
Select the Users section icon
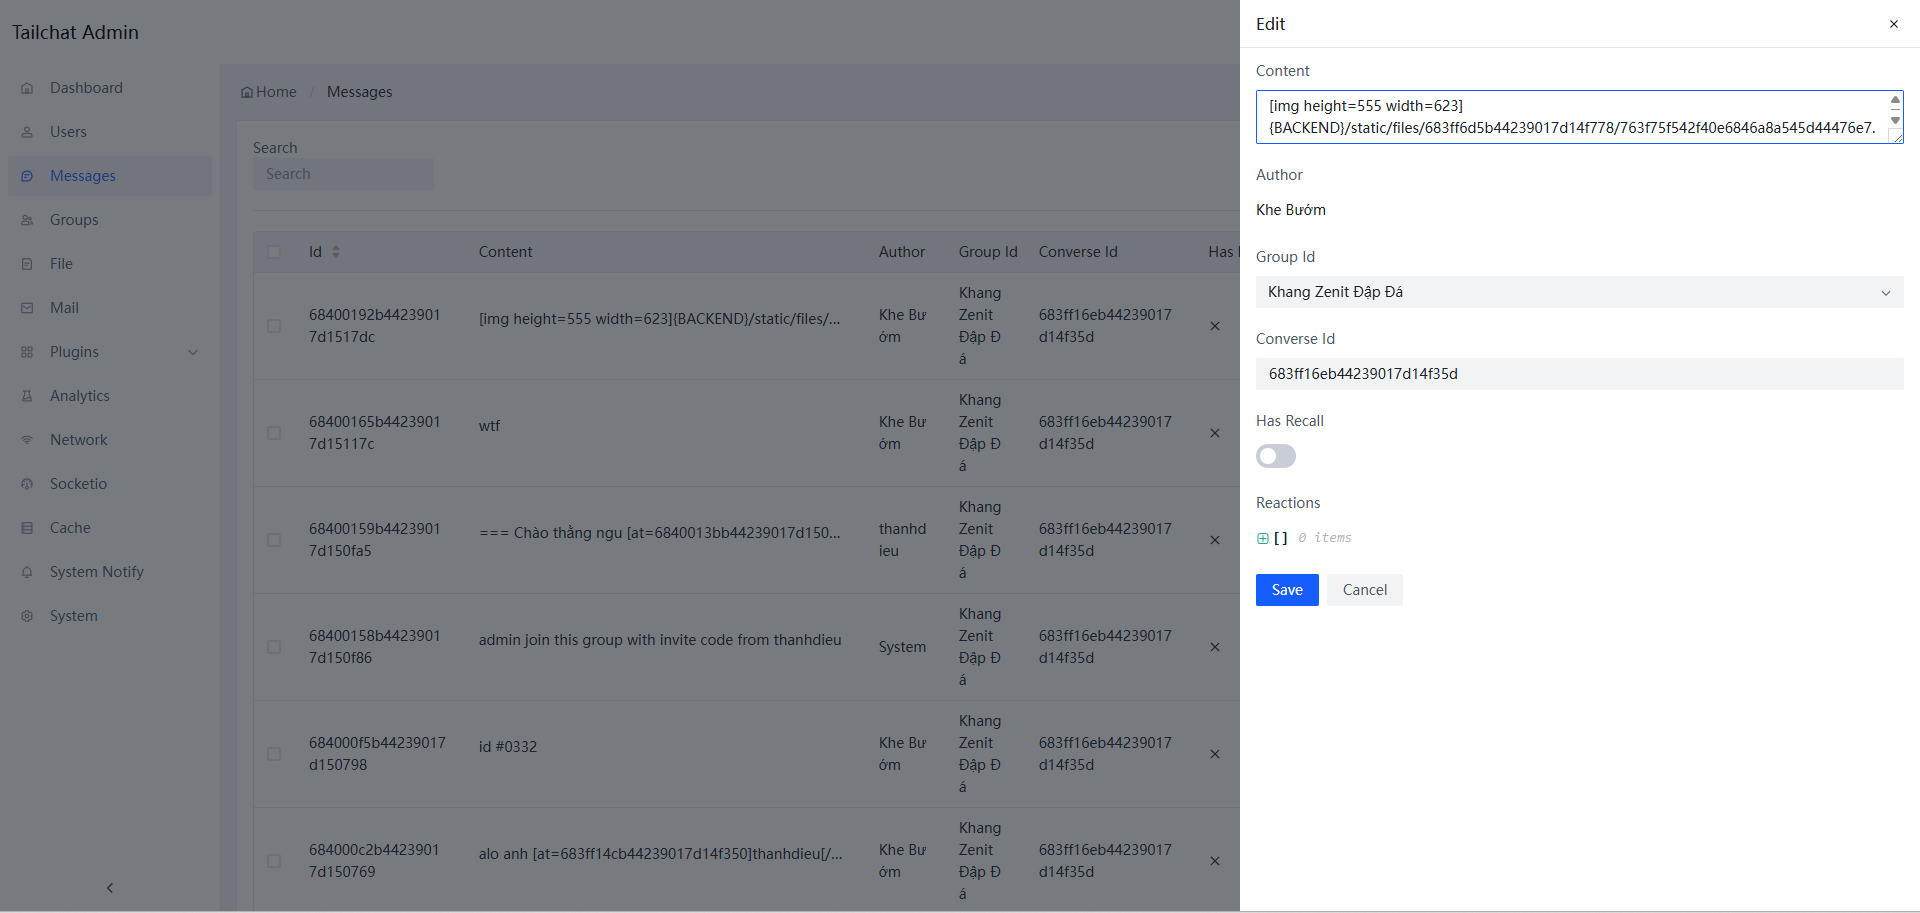pos(26,131)
